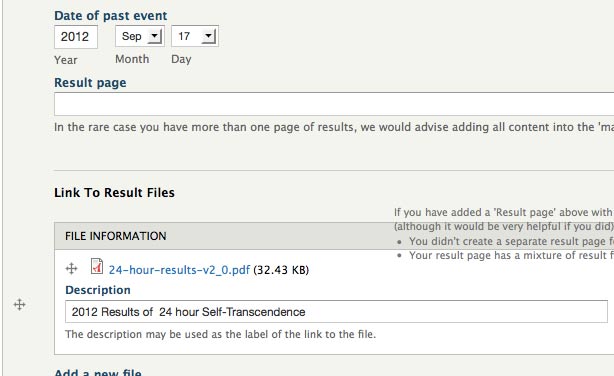Image resolution: width=614 pixels, height=376 pixels.
Task: Click the 'Add a new file' label
Action: (98, 372)
